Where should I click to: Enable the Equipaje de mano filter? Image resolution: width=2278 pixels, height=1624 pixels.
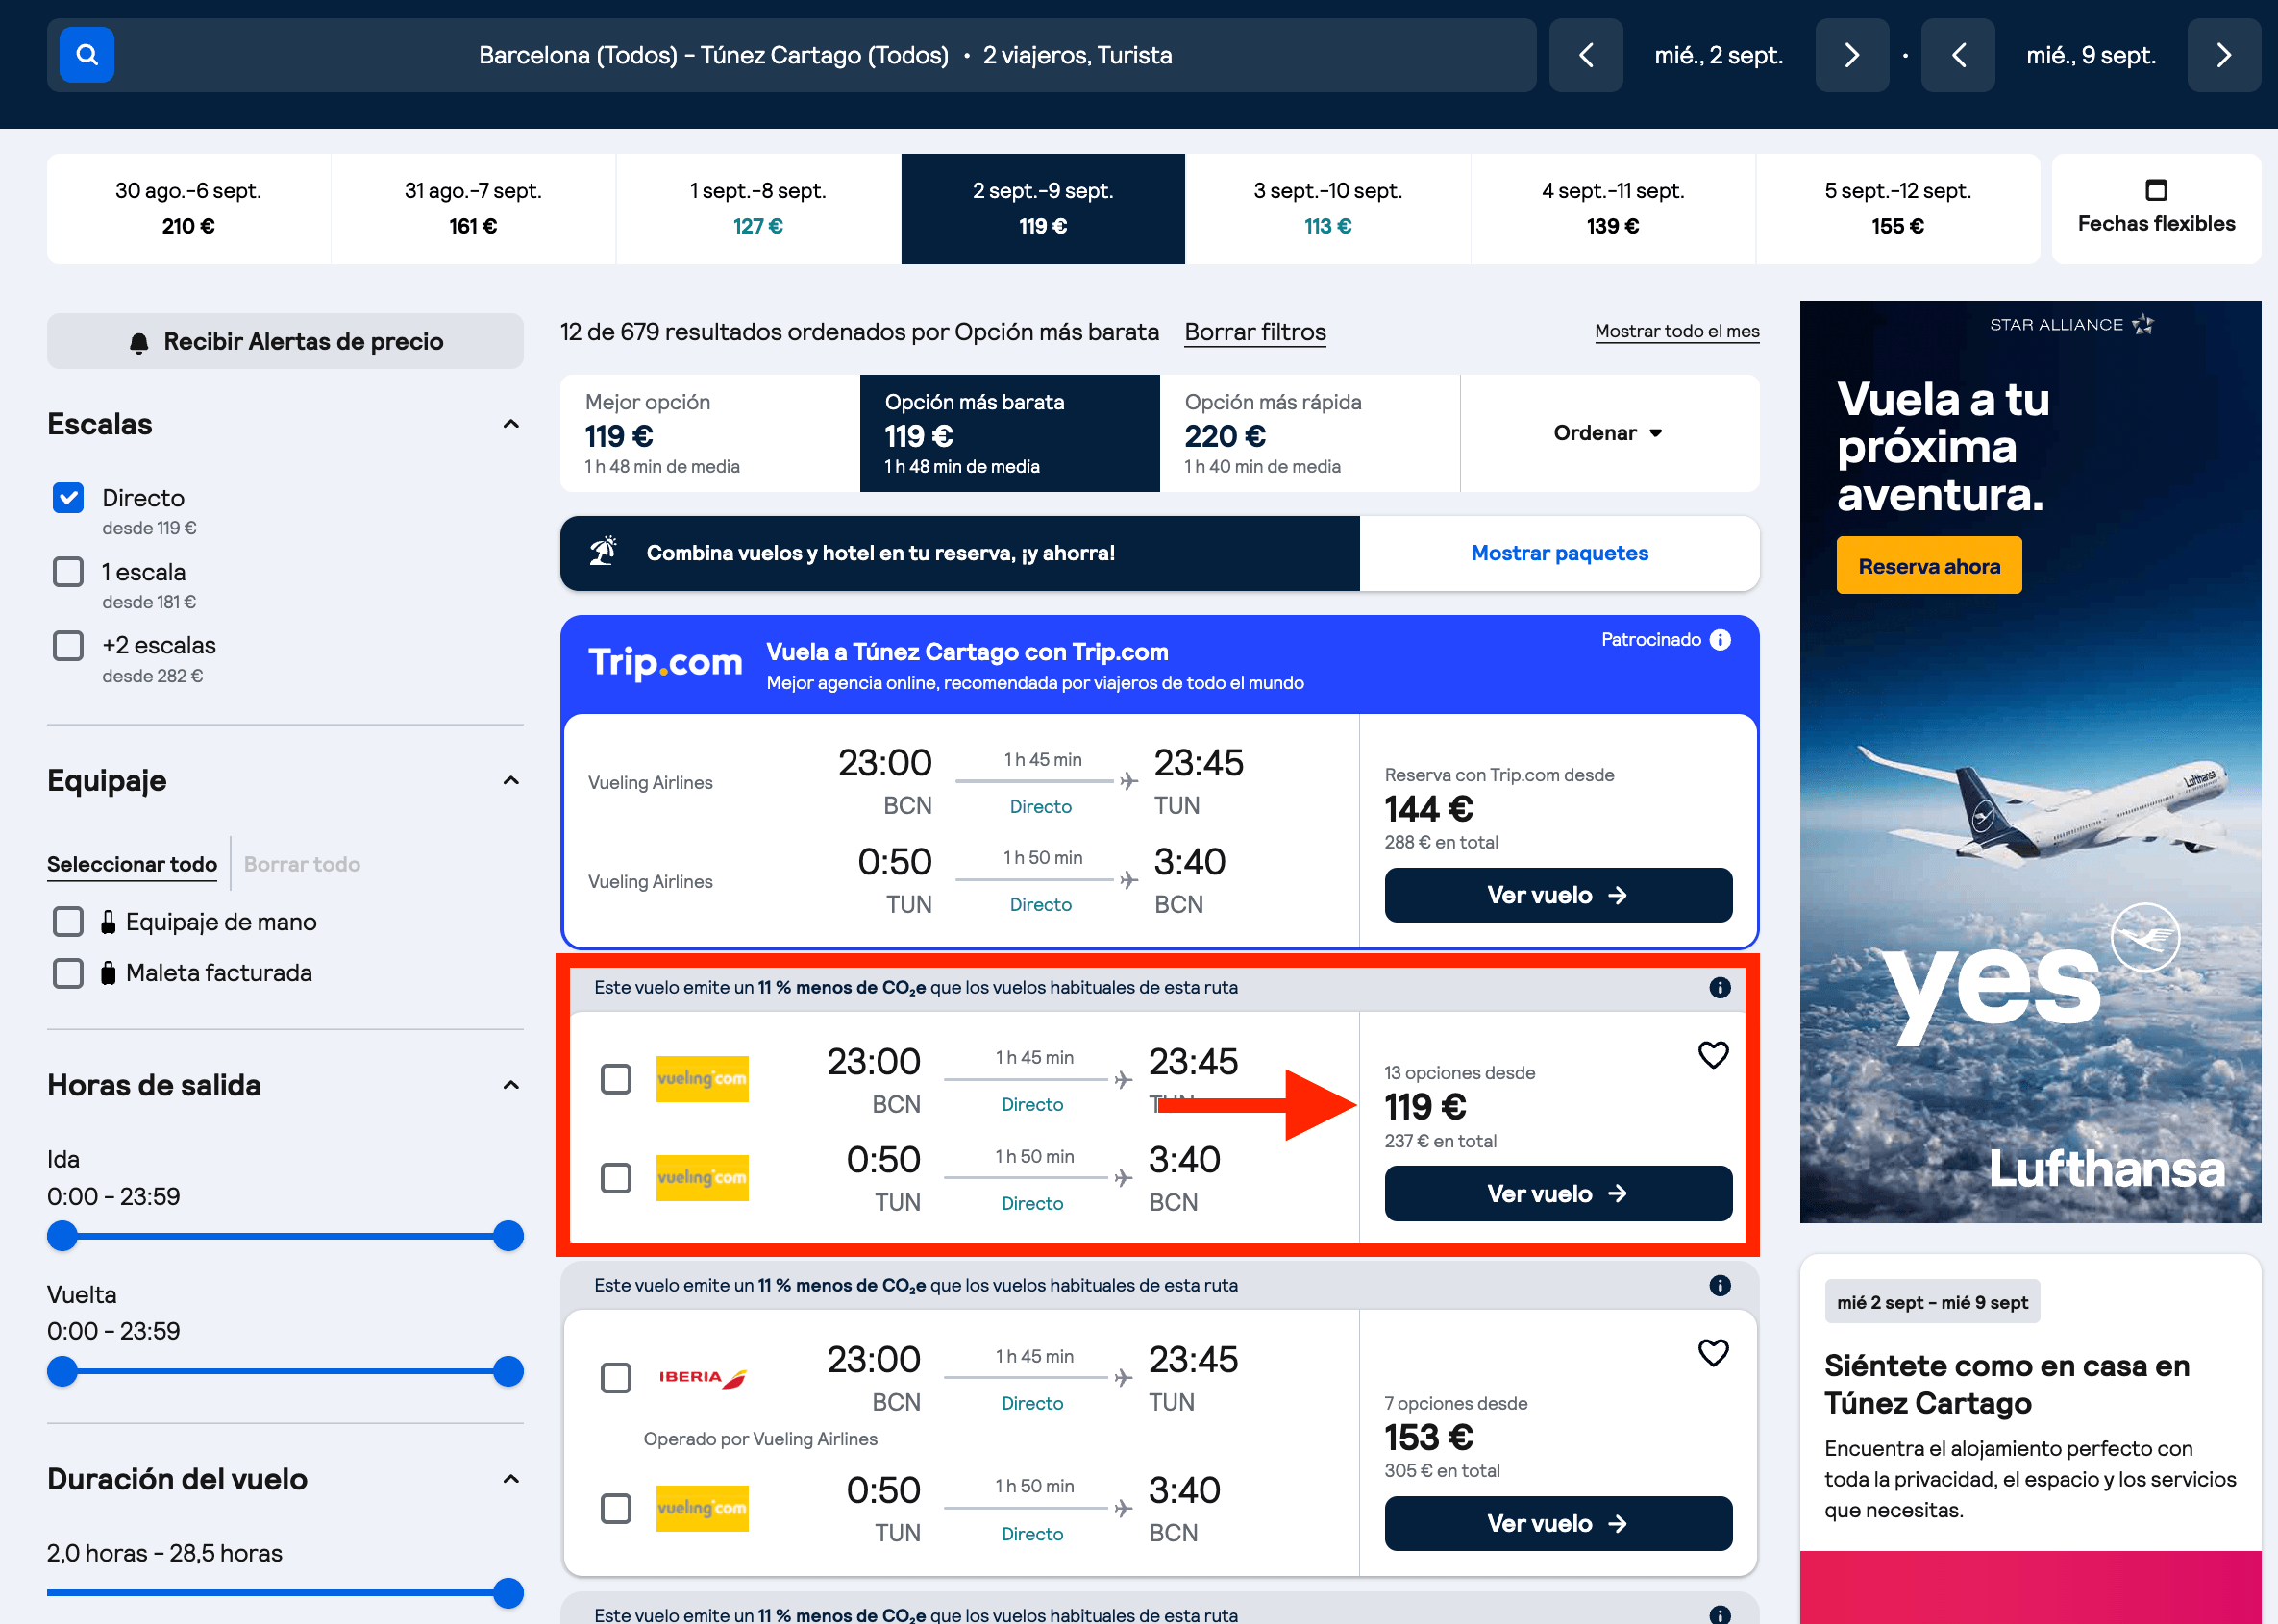point(68,922)
